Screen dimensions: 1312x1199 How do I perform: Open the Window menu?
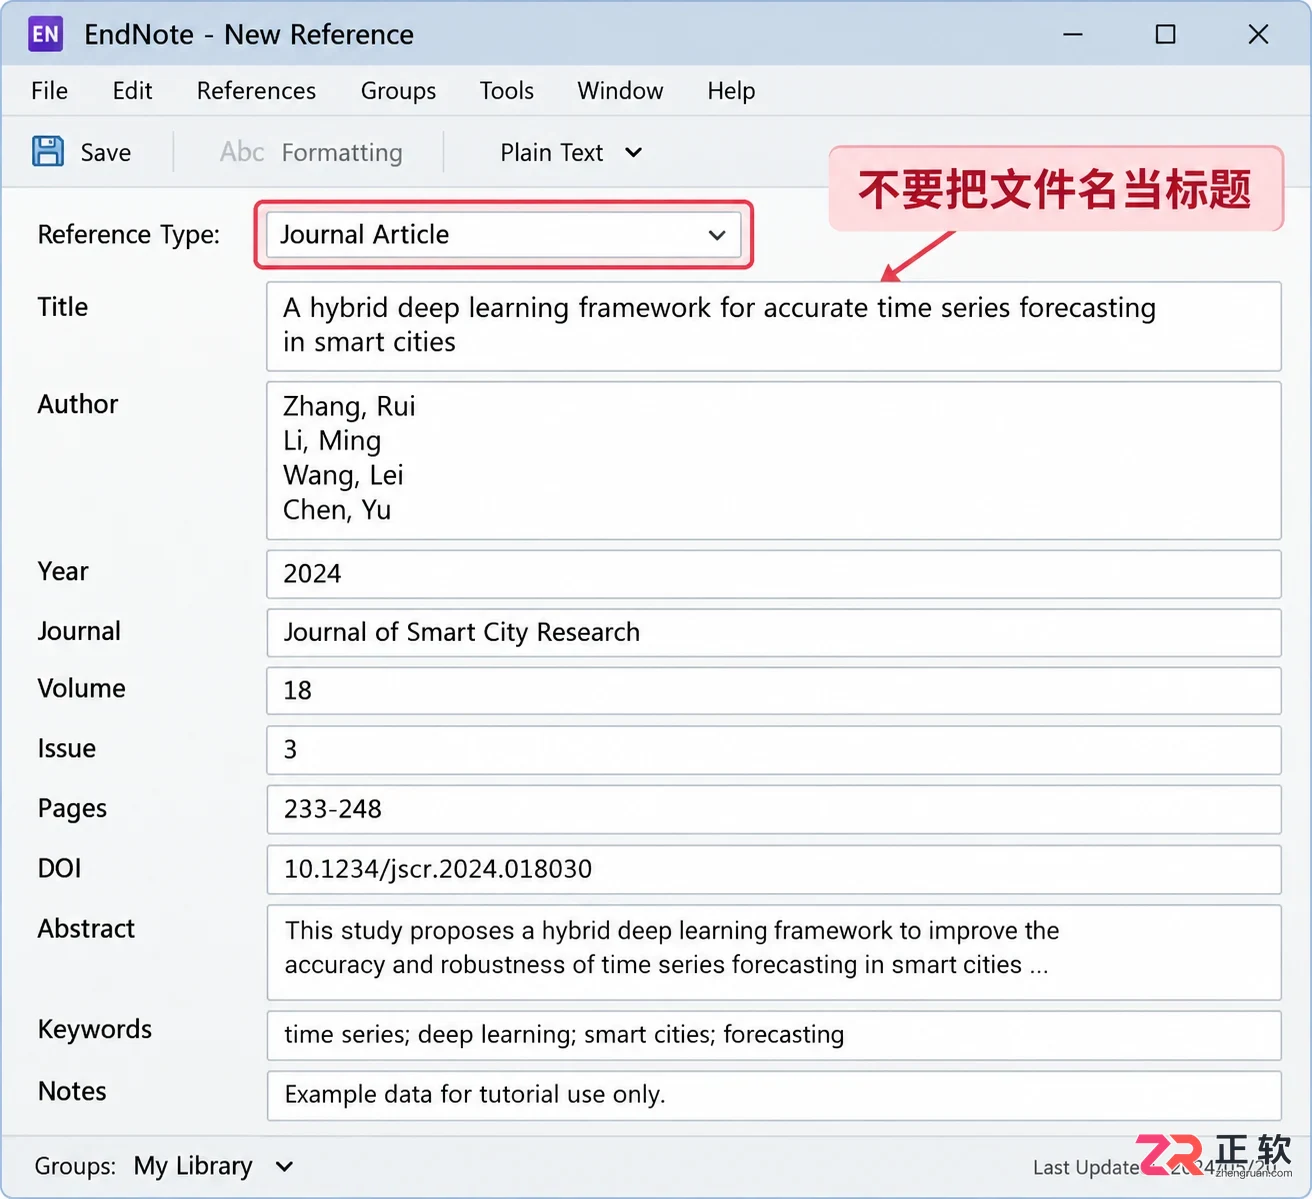620,91
